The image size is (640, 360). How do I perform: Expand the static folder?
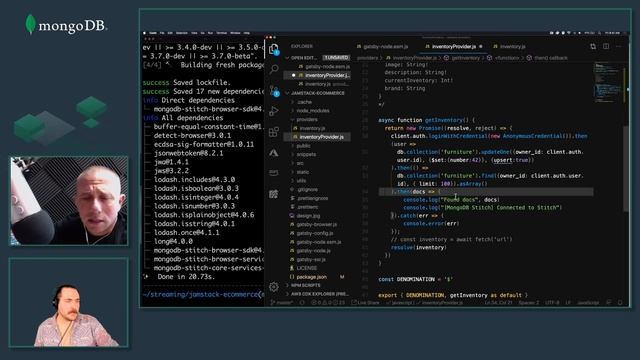(x=302, y=172)
